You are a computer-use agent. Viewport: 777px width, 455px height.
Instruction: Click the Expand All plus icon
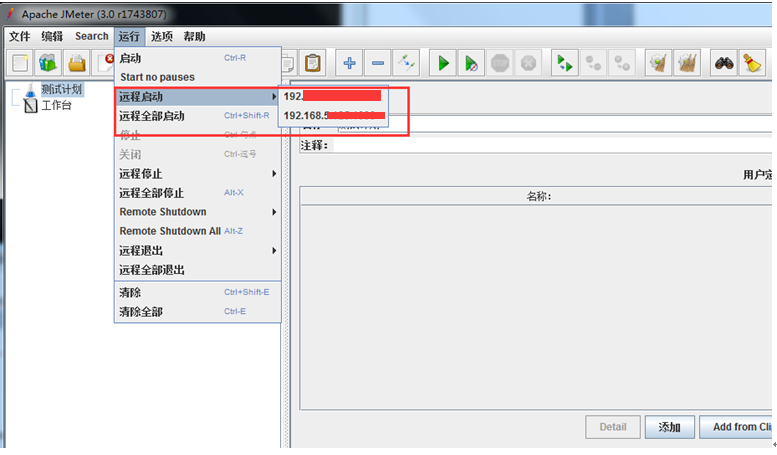tap(349, 63)
